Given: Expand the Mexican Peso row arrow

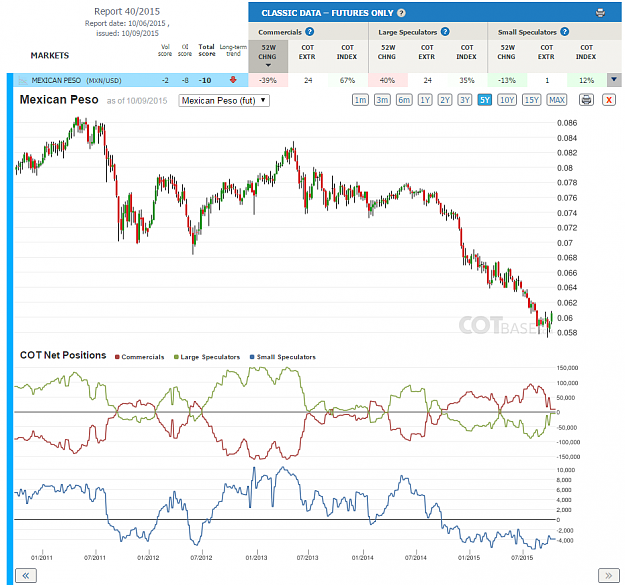Looking at the screenshot, I should [x=614, y=80].
